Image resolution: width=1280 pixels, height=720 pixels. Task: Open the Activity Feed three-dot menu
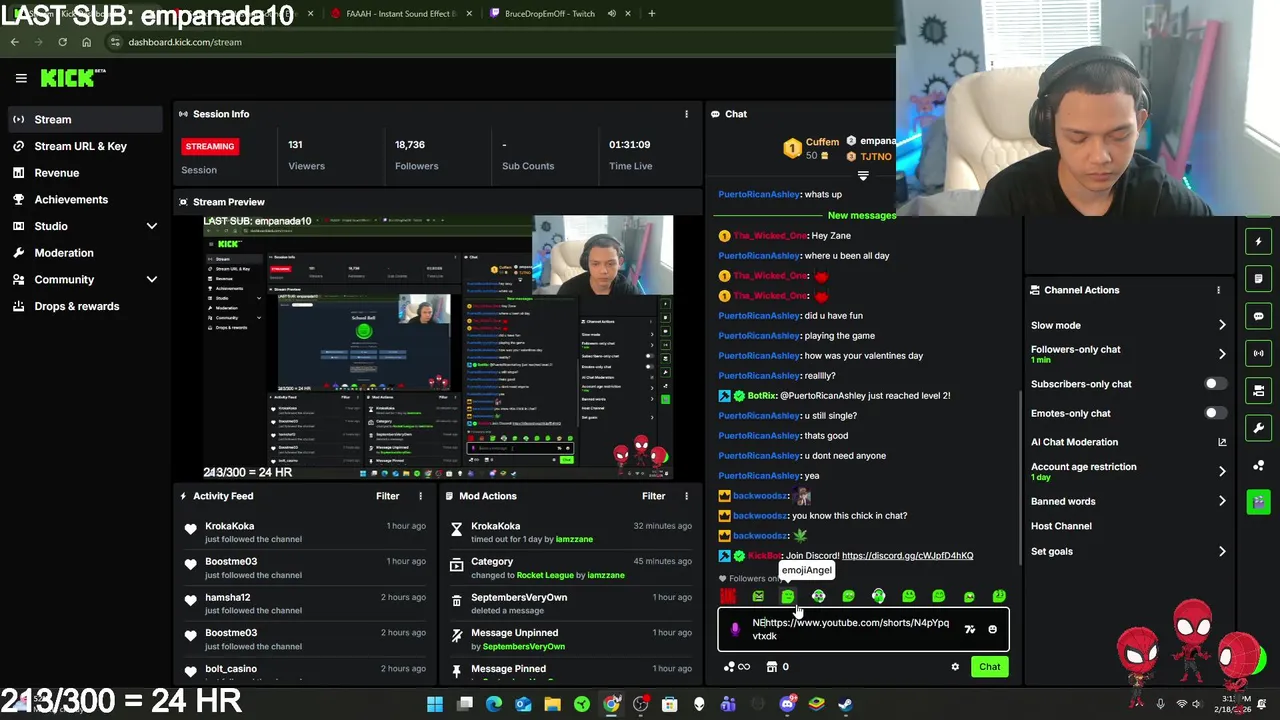pyautogui.click(x=420, y=496)
